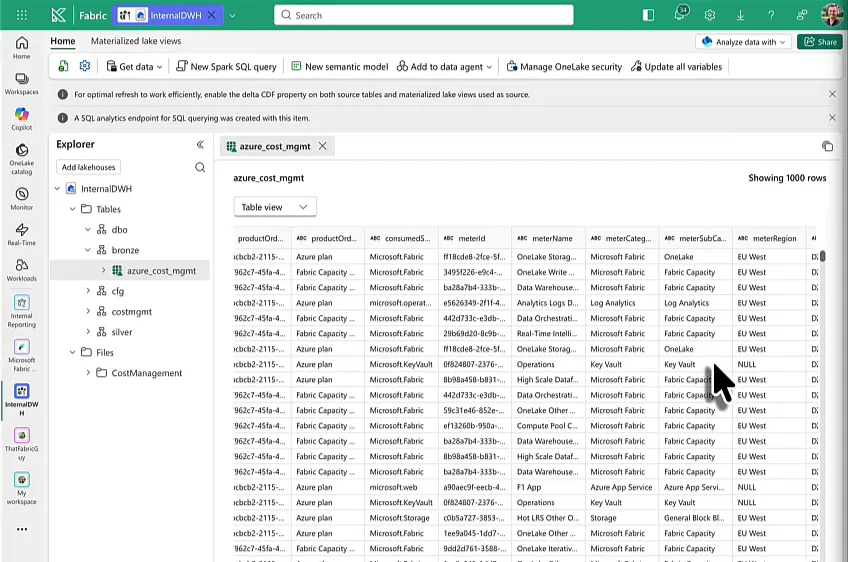Open Workloads in the left sidebar
This screenshot has width=848, height=562.
coord(22,270)
